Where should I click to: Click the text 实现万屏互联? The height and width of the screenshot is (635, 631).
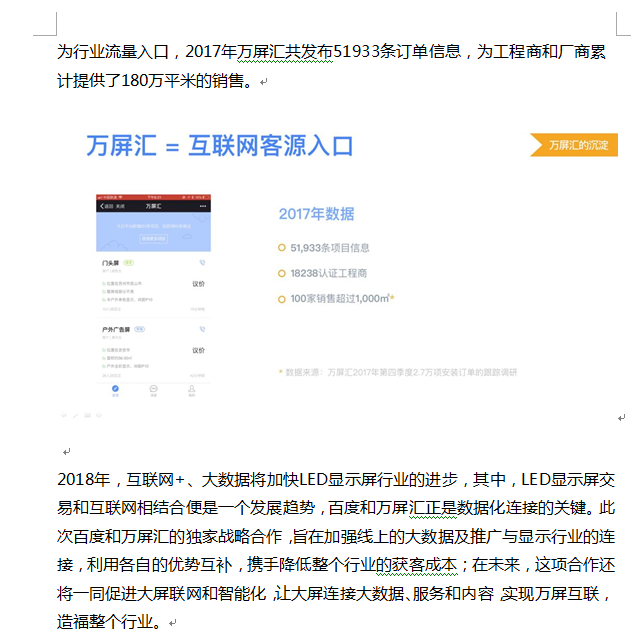click(x=550, y=594)
